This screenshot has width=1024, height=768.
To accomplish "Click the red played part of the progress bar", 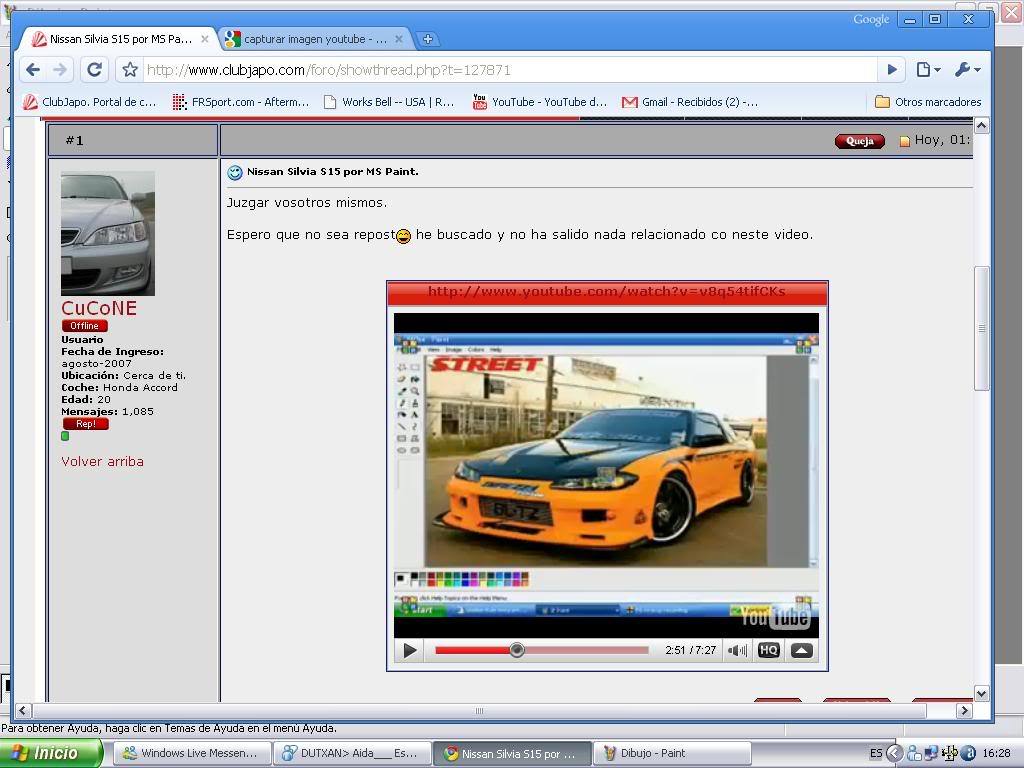I will point(473,650).
